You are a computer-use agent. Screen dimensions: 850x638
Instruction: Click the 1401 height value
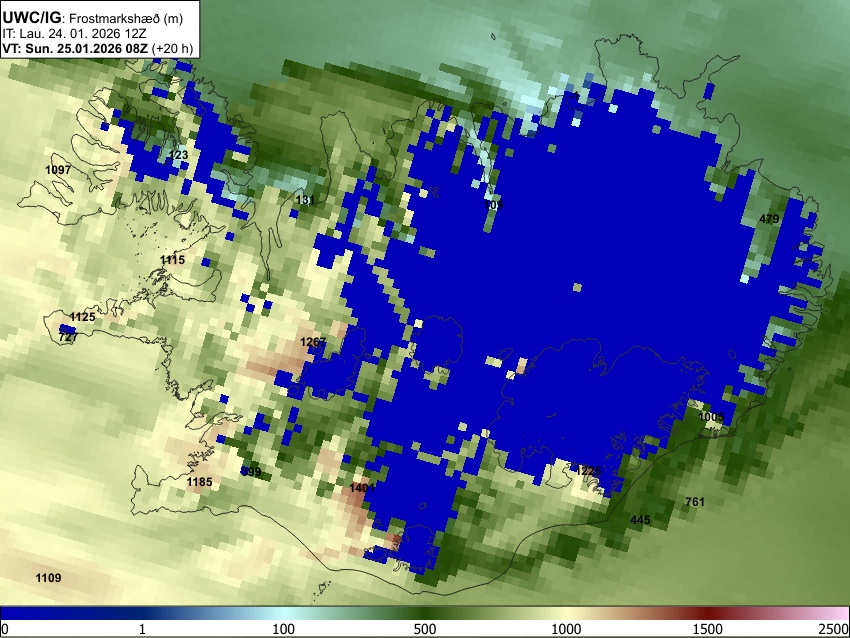362,487
